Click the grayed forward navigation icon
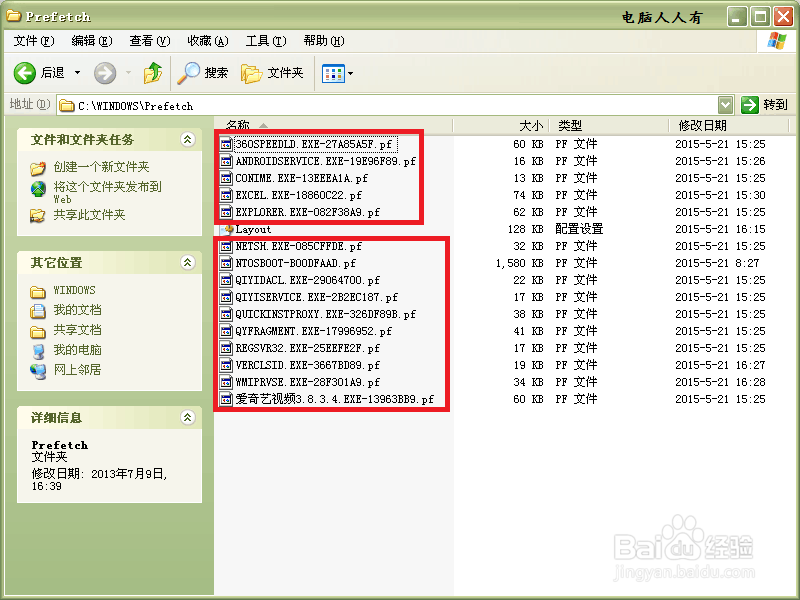 click(x=104, y=71)
